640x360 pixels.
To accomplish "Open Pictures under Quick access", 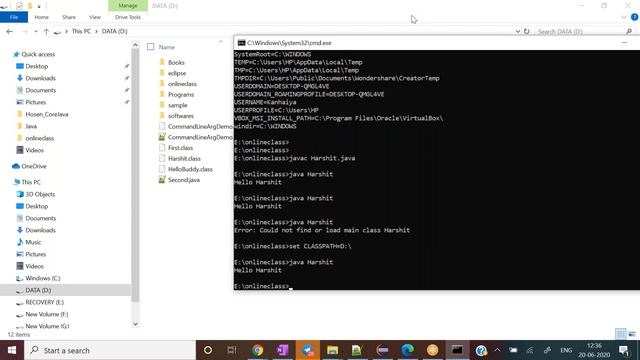I will click(36, 102).
